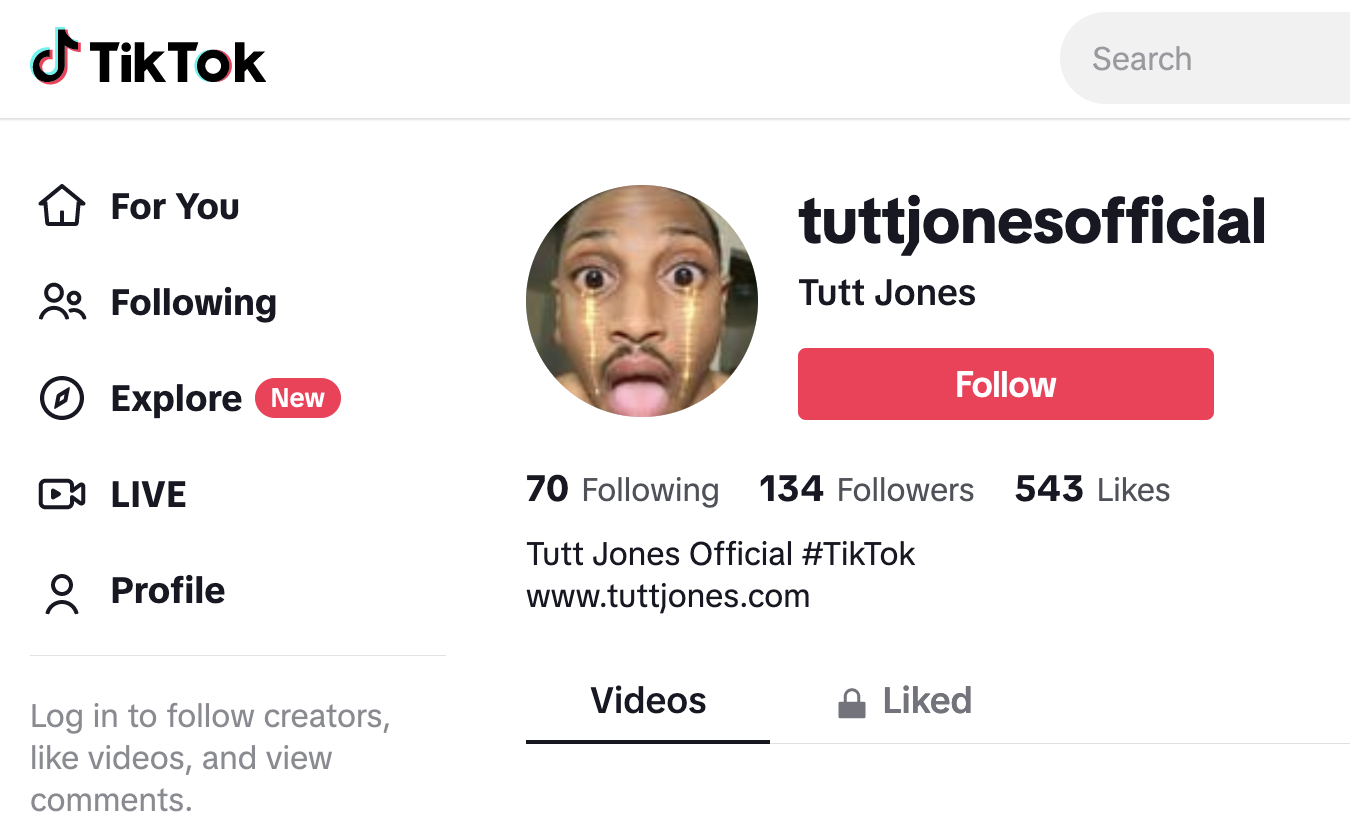1350x814 pixels.
Task: Click the Profile person icon
Action: click(x=62, y=592)
